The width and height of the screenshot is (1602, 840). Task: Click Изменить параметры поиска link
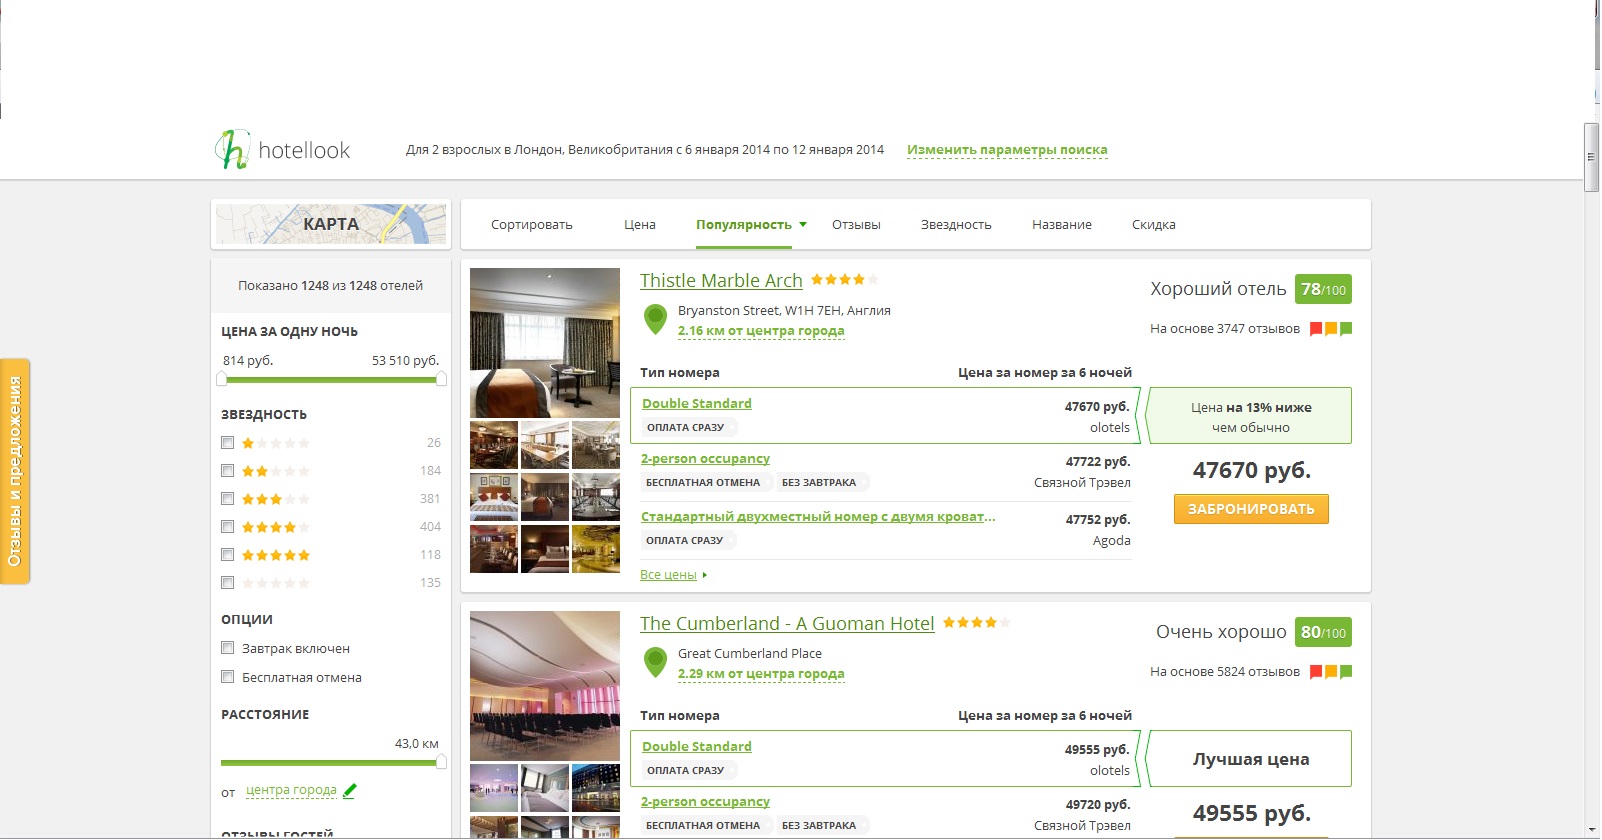pos(1007,150)
